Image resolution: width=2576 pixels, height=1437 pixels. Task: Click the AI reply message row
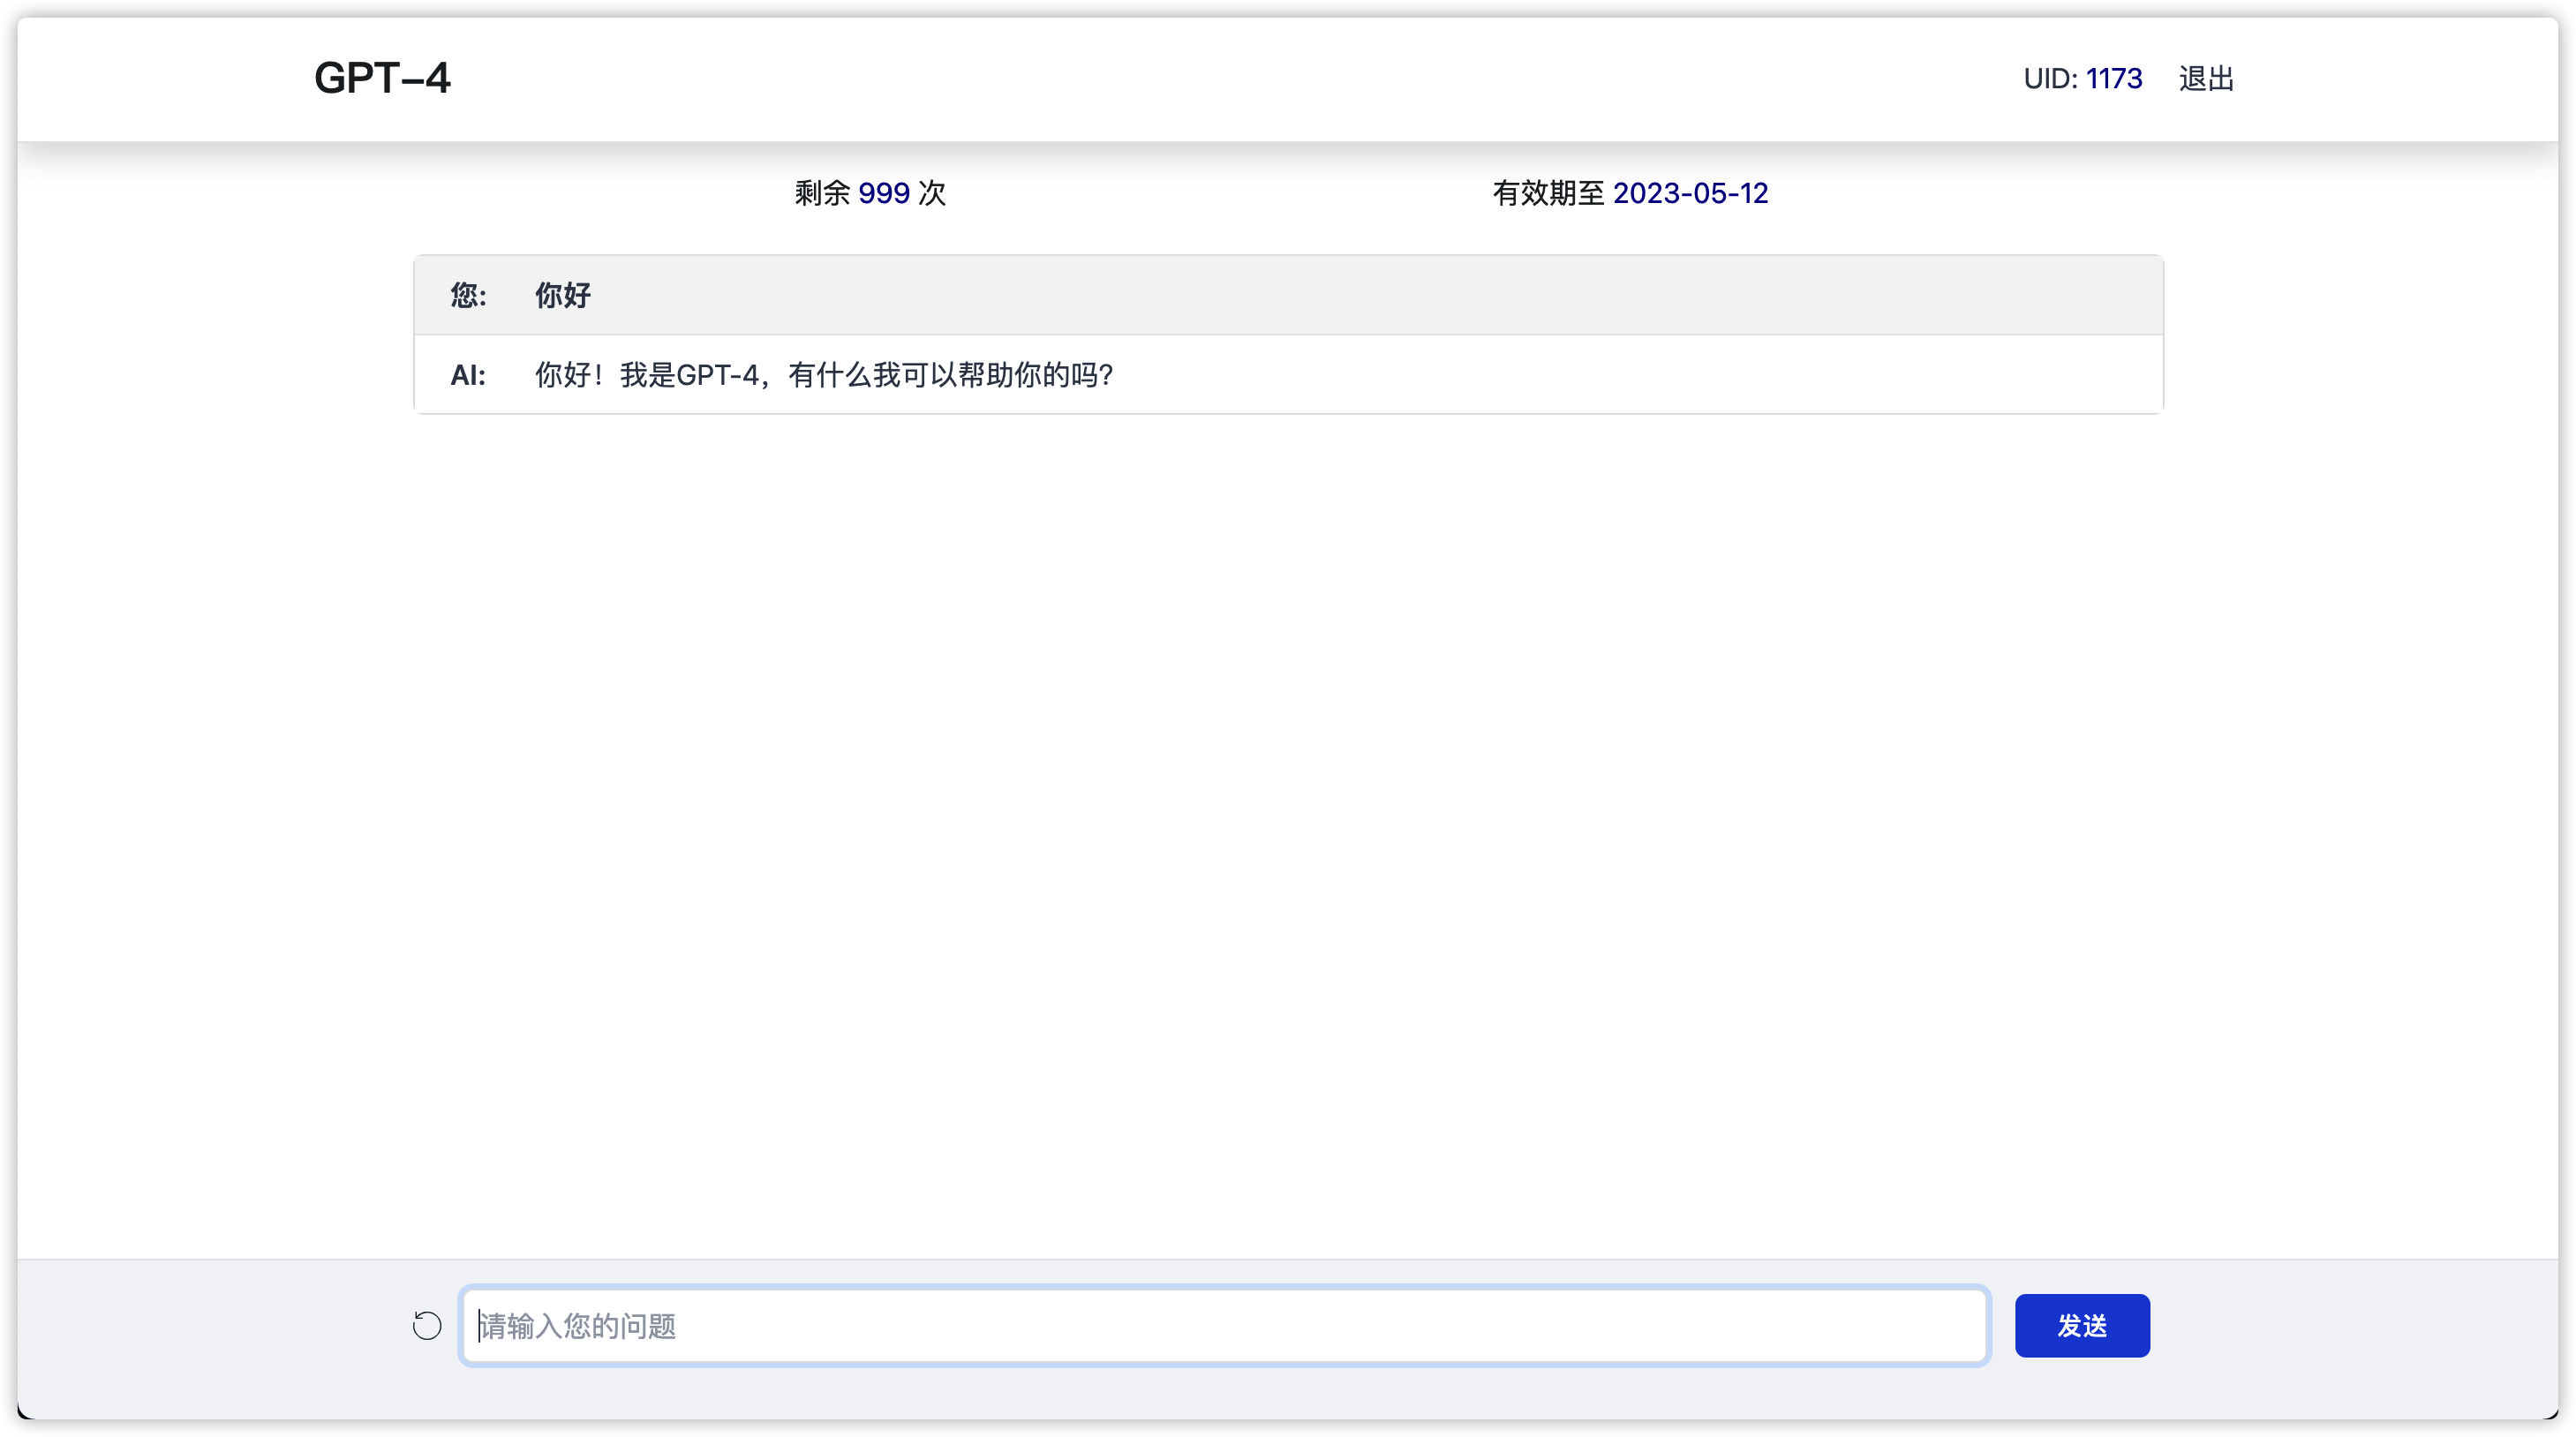tap(822, 374)
